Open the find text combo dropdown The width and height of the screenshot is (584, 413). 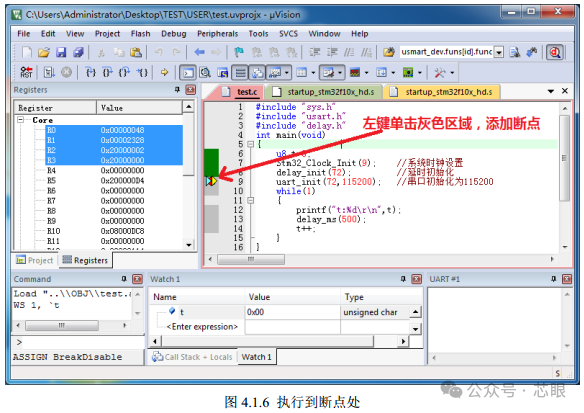pyautogui.click(x=499, y=52)
